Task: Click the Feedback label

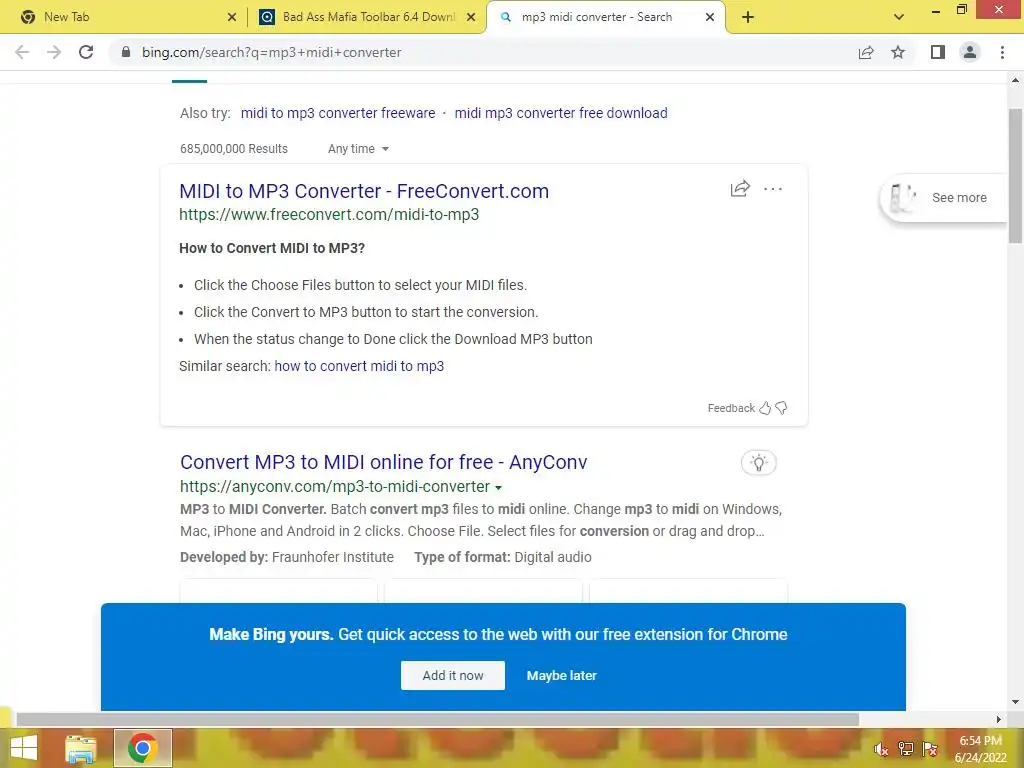Action: (x=731, y=408)
